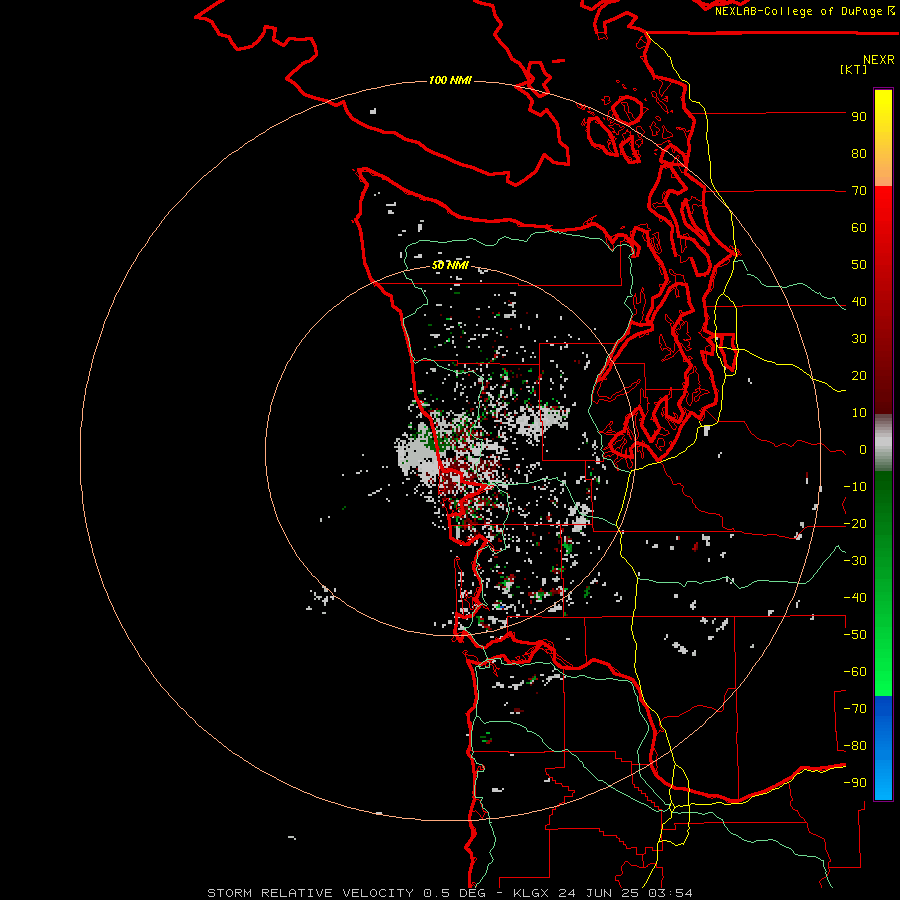Click the positive 60 value on the velocity scale
This screenshot has height=900, width=900.
[x=859, y=227]
